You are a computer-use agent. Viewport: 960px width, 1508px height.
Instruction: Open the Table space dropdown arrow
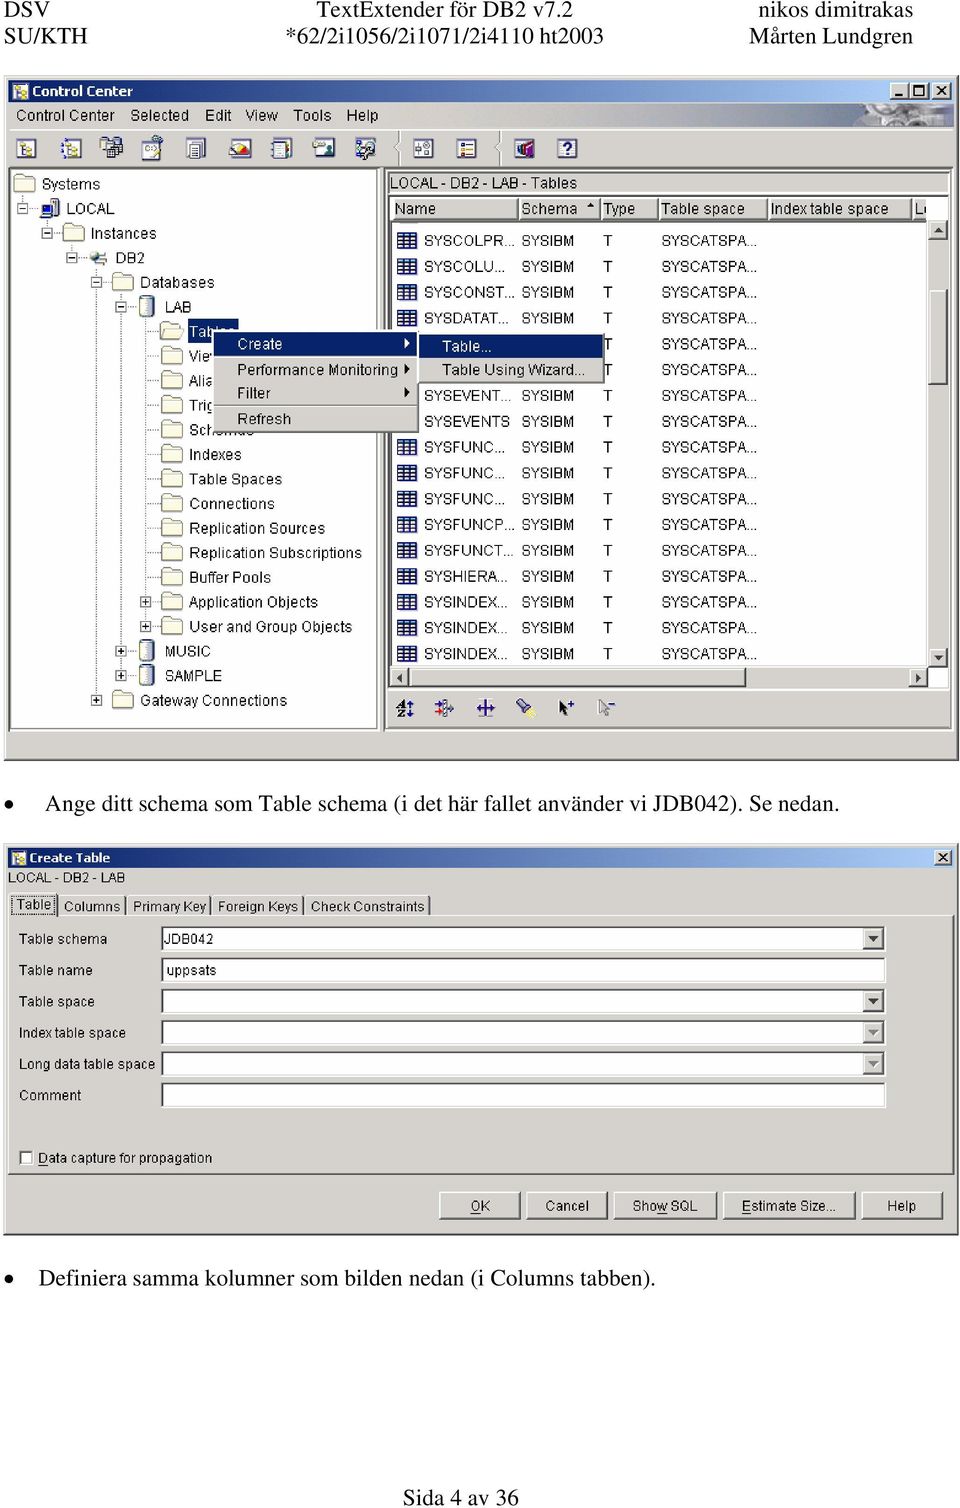pyautogui.click(x=874, y=1001)
